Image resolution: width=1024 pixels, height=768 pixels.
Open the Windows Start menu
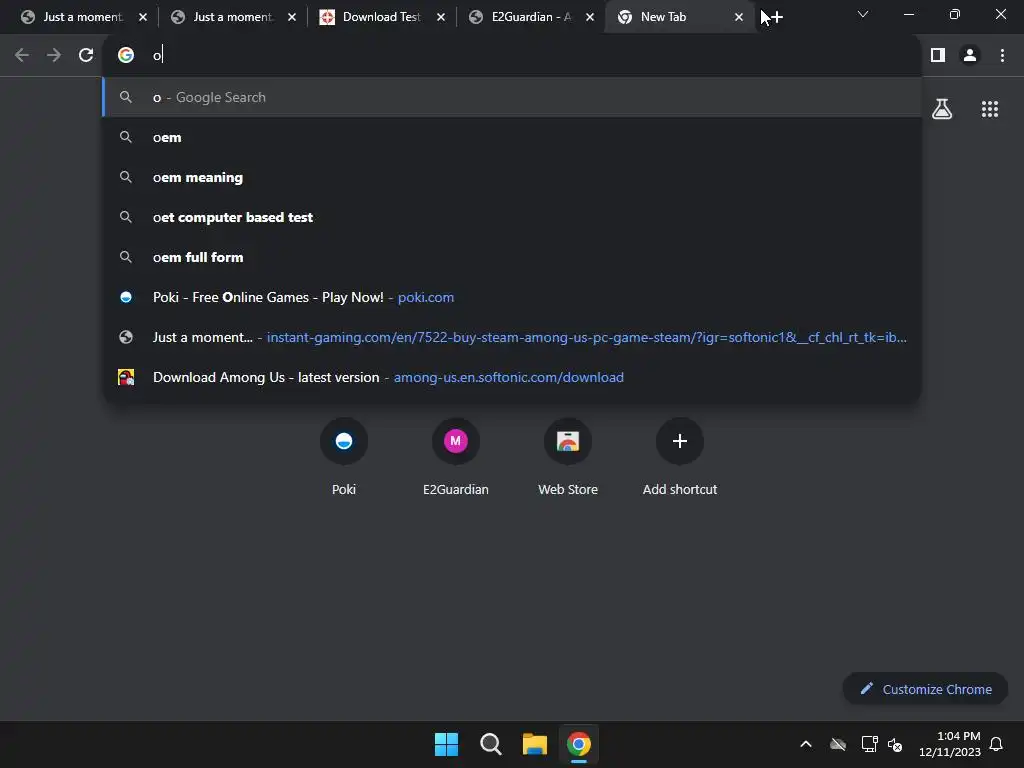[x=447, y=744]
